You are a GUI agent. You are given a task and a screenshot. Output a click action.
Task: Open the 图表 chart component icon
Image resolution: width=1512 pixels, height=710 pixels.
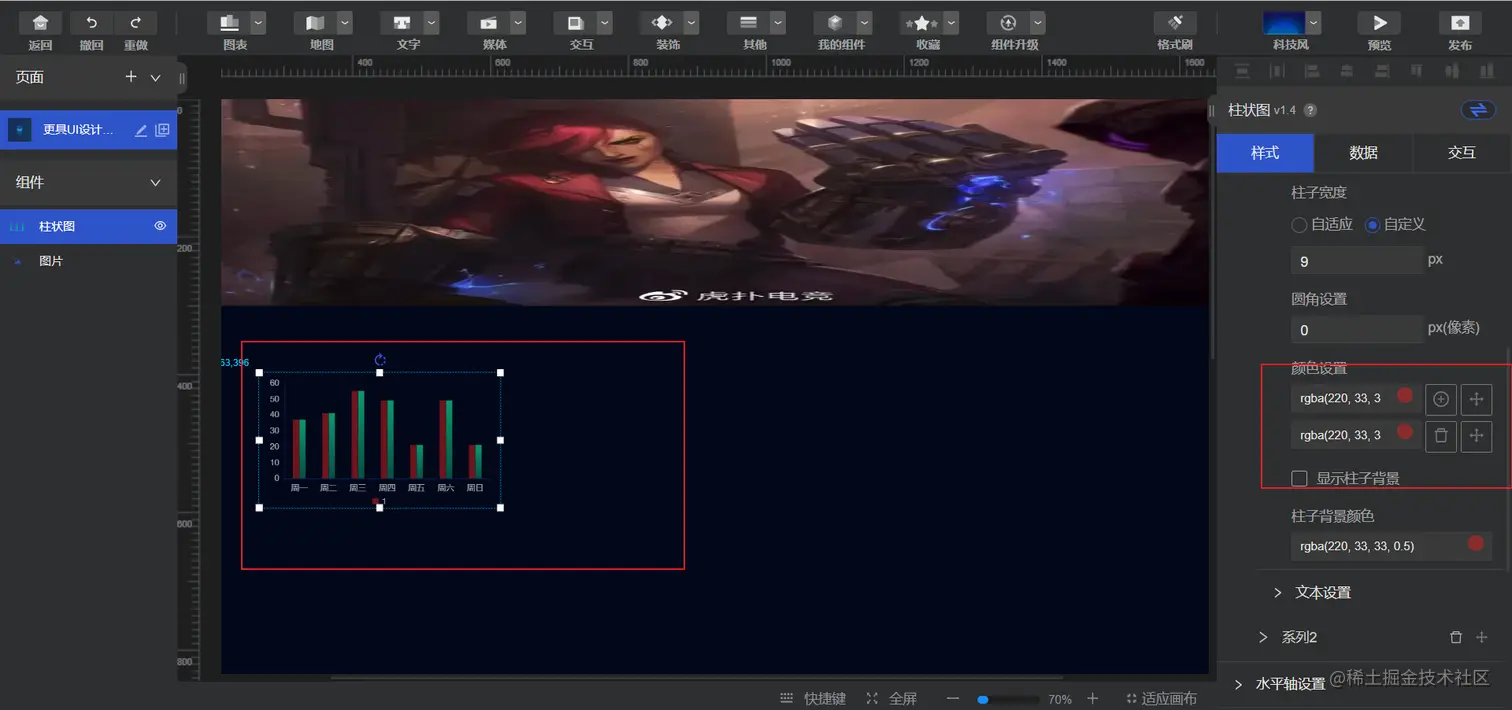click(229, 22)
